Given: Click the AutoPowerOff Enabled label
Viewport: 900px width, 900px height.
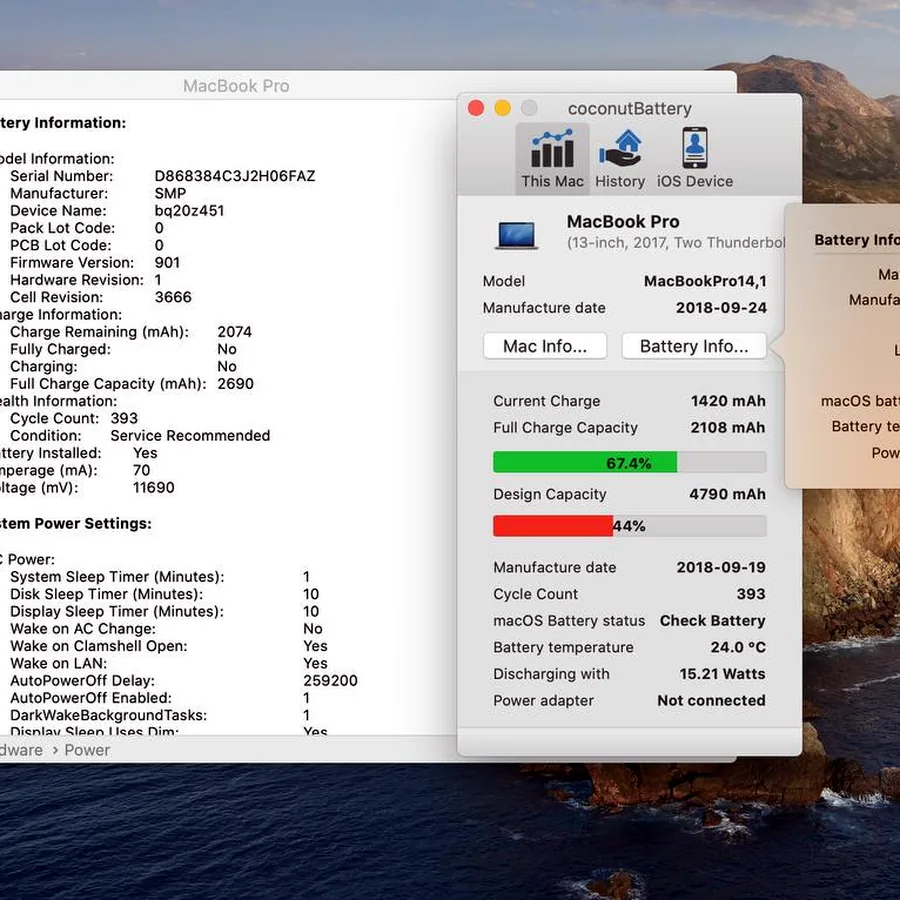Looking at the screenshot, I should tap(91, 698).
